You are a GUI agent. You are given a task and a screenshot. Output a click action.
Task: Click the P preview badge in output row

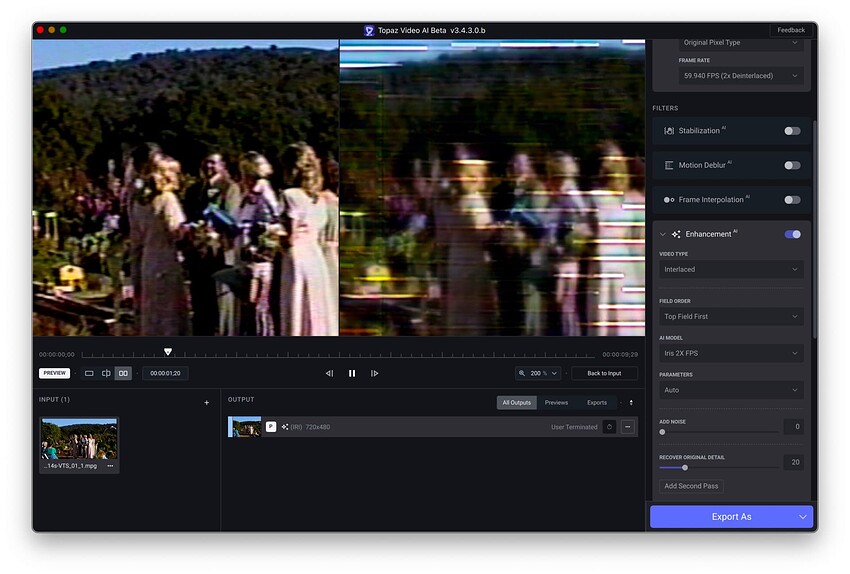coord(271,427)
